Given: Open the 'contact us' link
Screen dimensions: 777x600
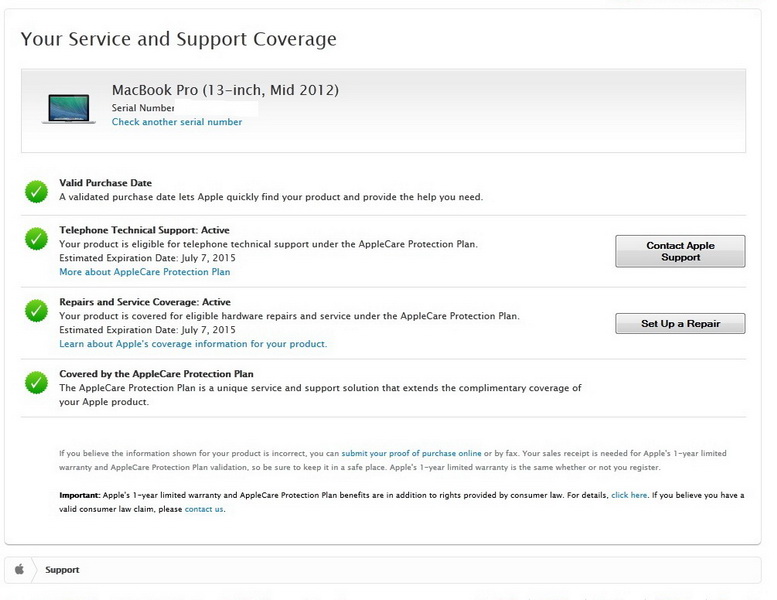Looking at the screenshot, I should pyautogui.click(x=204, y=509).
